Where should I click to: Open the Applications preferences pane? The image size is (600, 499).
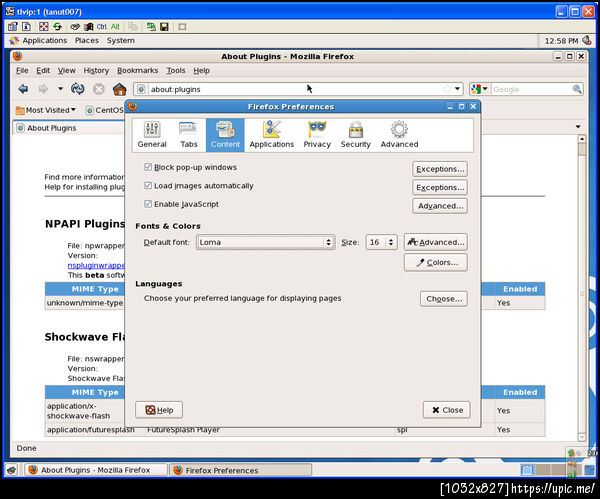(x=272, y=135)
